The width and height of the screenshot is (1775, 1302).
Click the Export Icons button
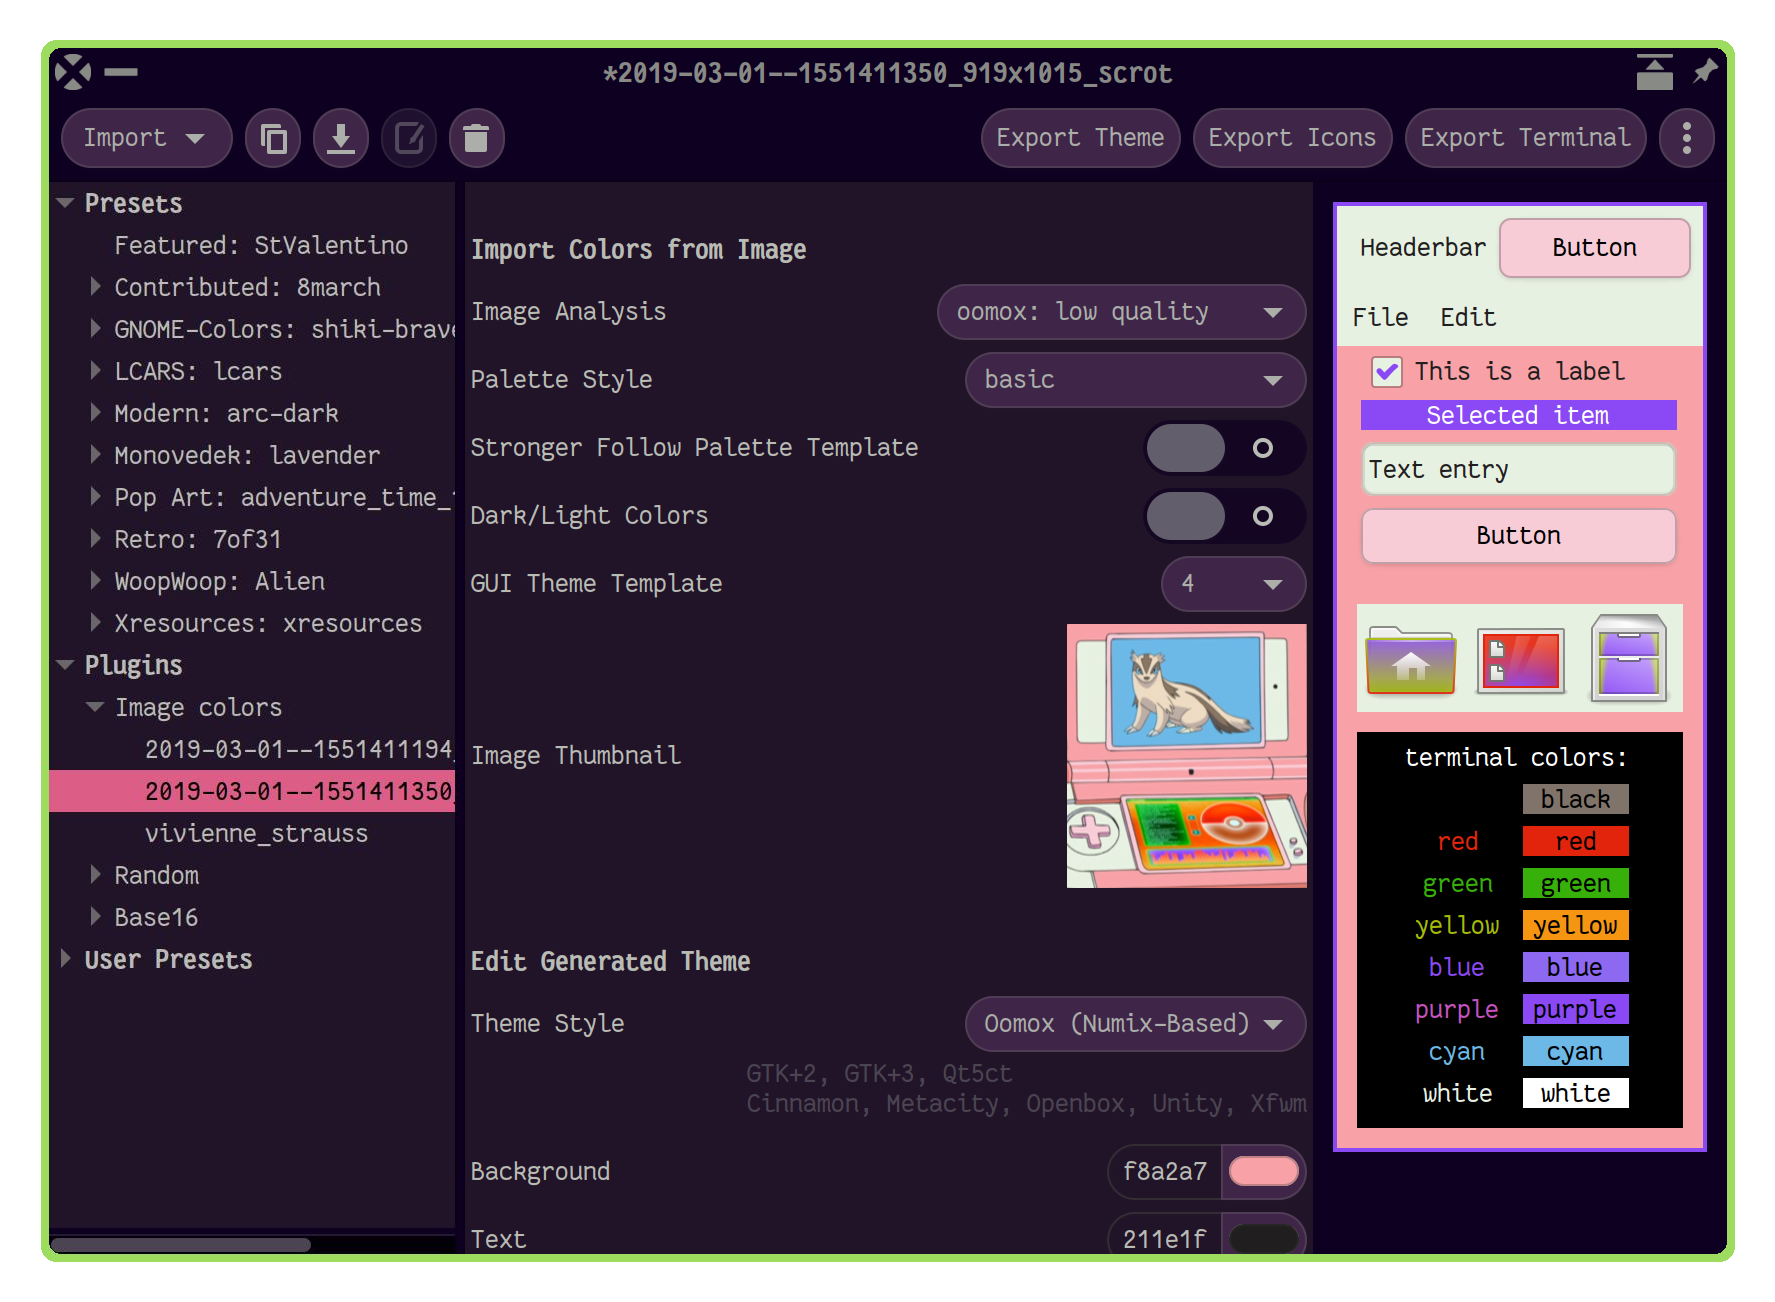[1292, 138]
